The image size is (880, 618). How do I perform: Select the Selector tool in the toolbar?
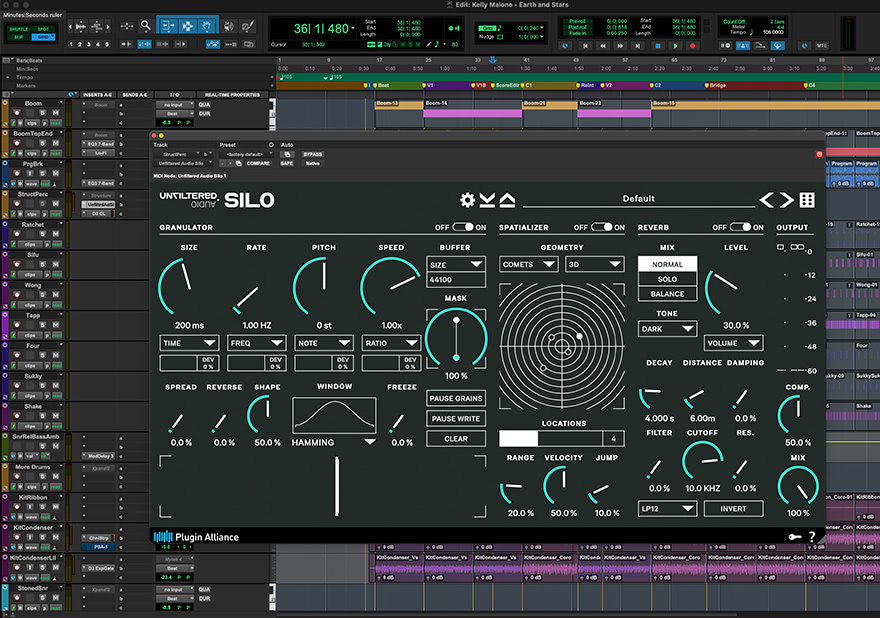[188, 26]
